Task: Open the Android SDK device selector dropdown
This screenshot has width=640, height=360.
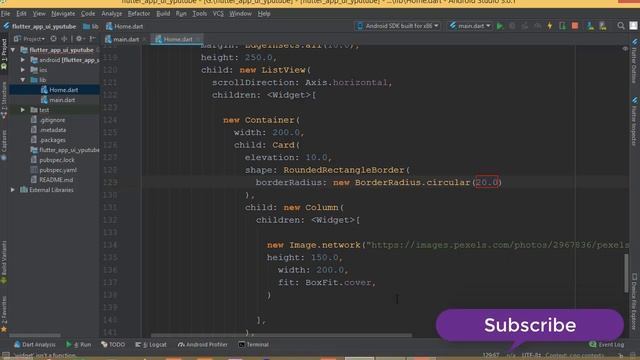Action: [398, 26]
